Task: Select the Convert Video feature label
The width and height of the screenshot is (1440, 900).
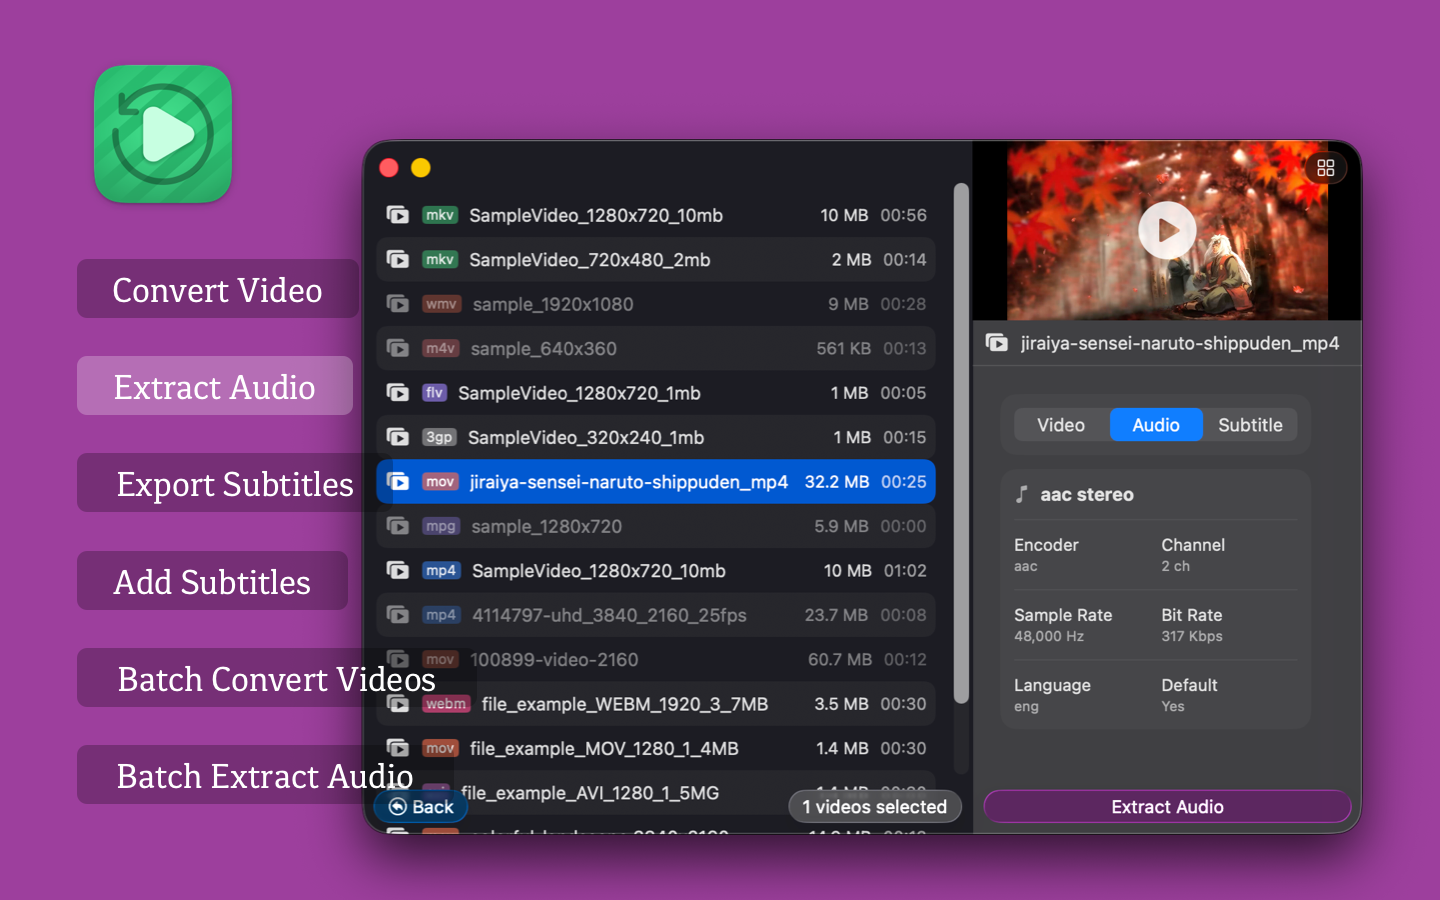Action: click(217, 290)
